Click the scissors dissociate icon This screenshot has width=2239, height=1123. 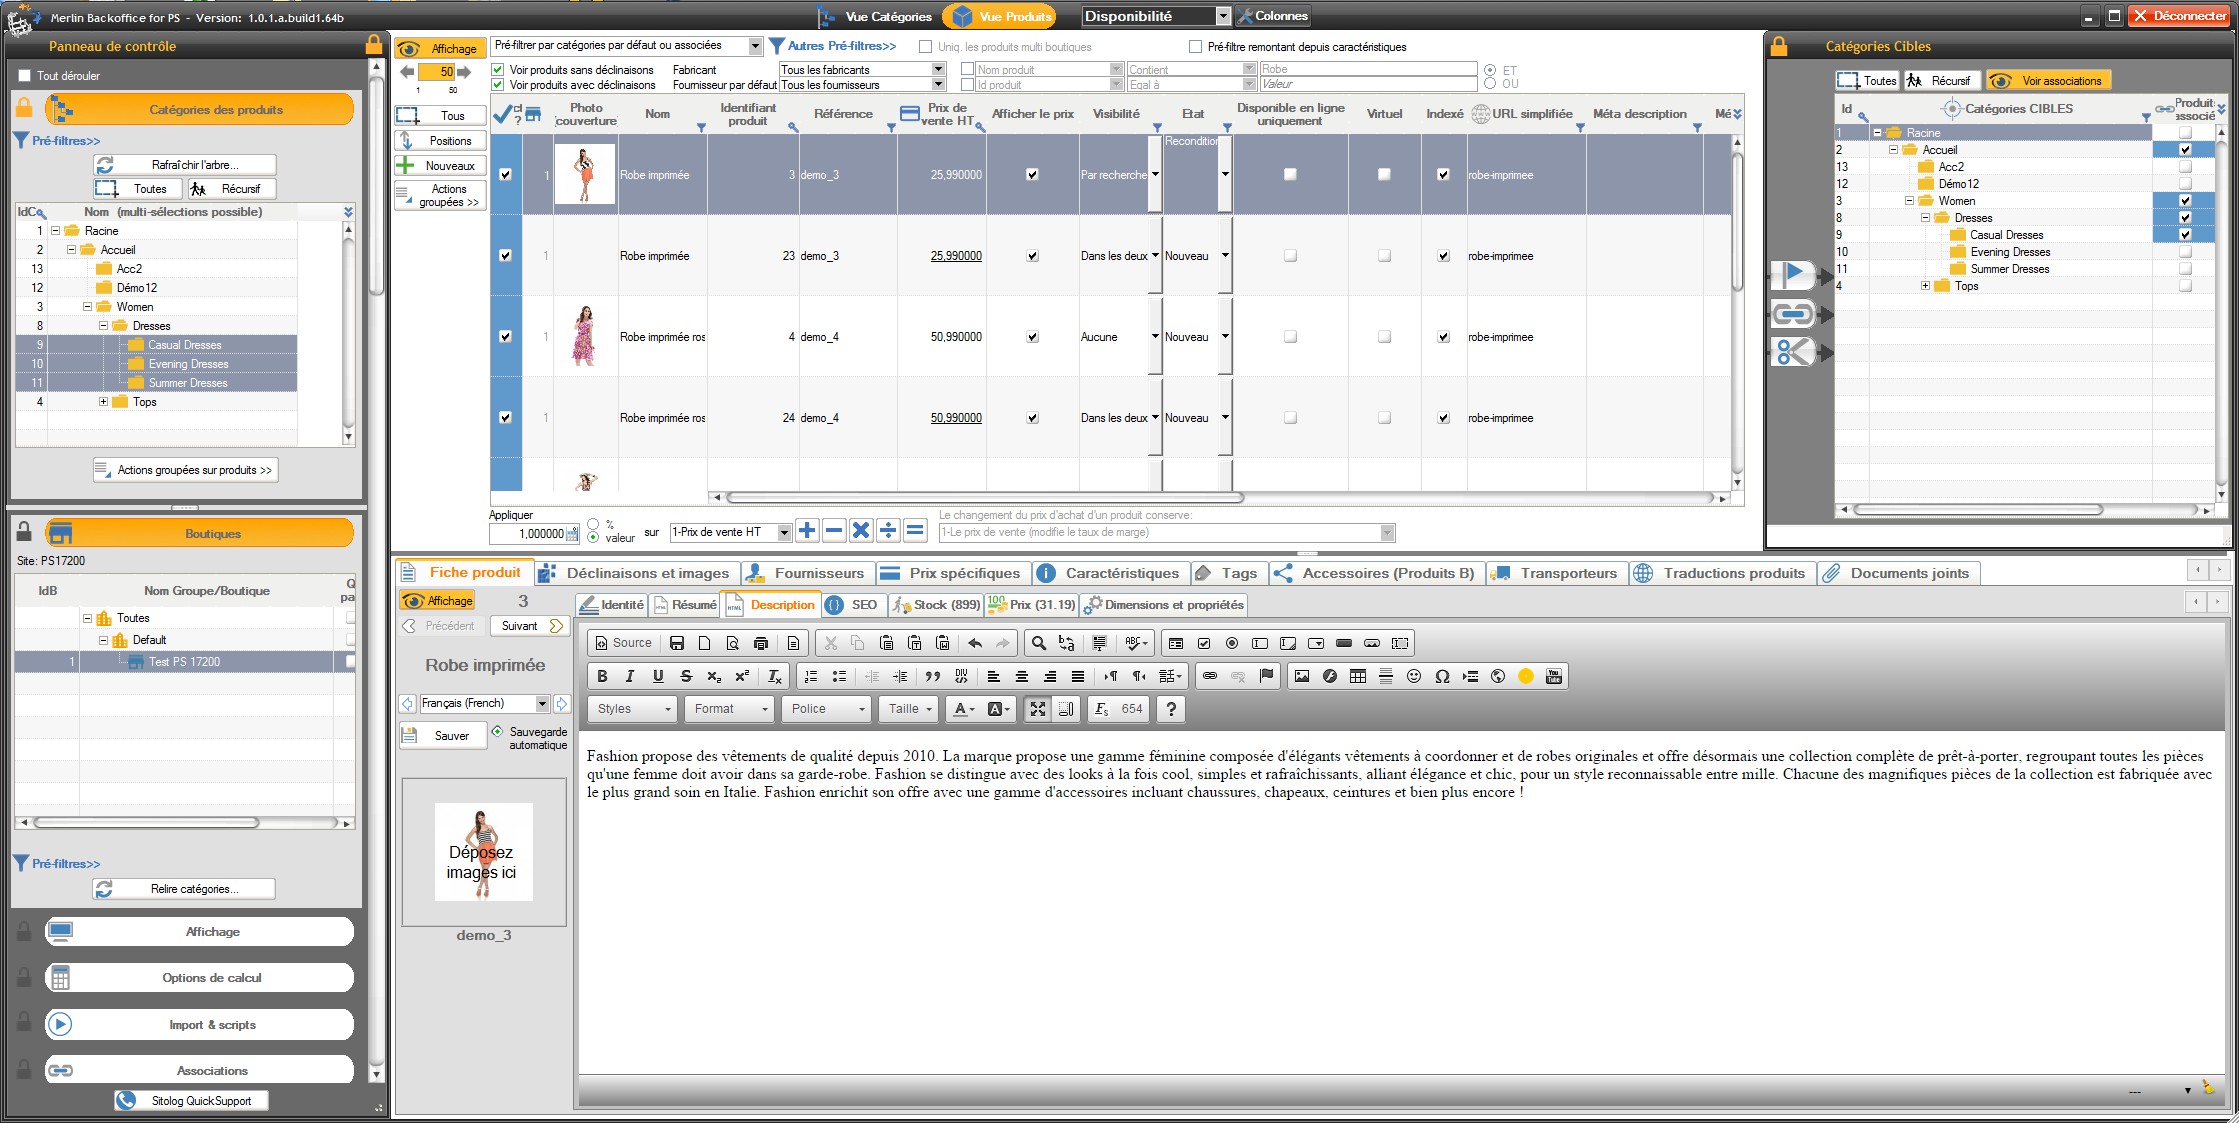click(x=1792, y=352)
